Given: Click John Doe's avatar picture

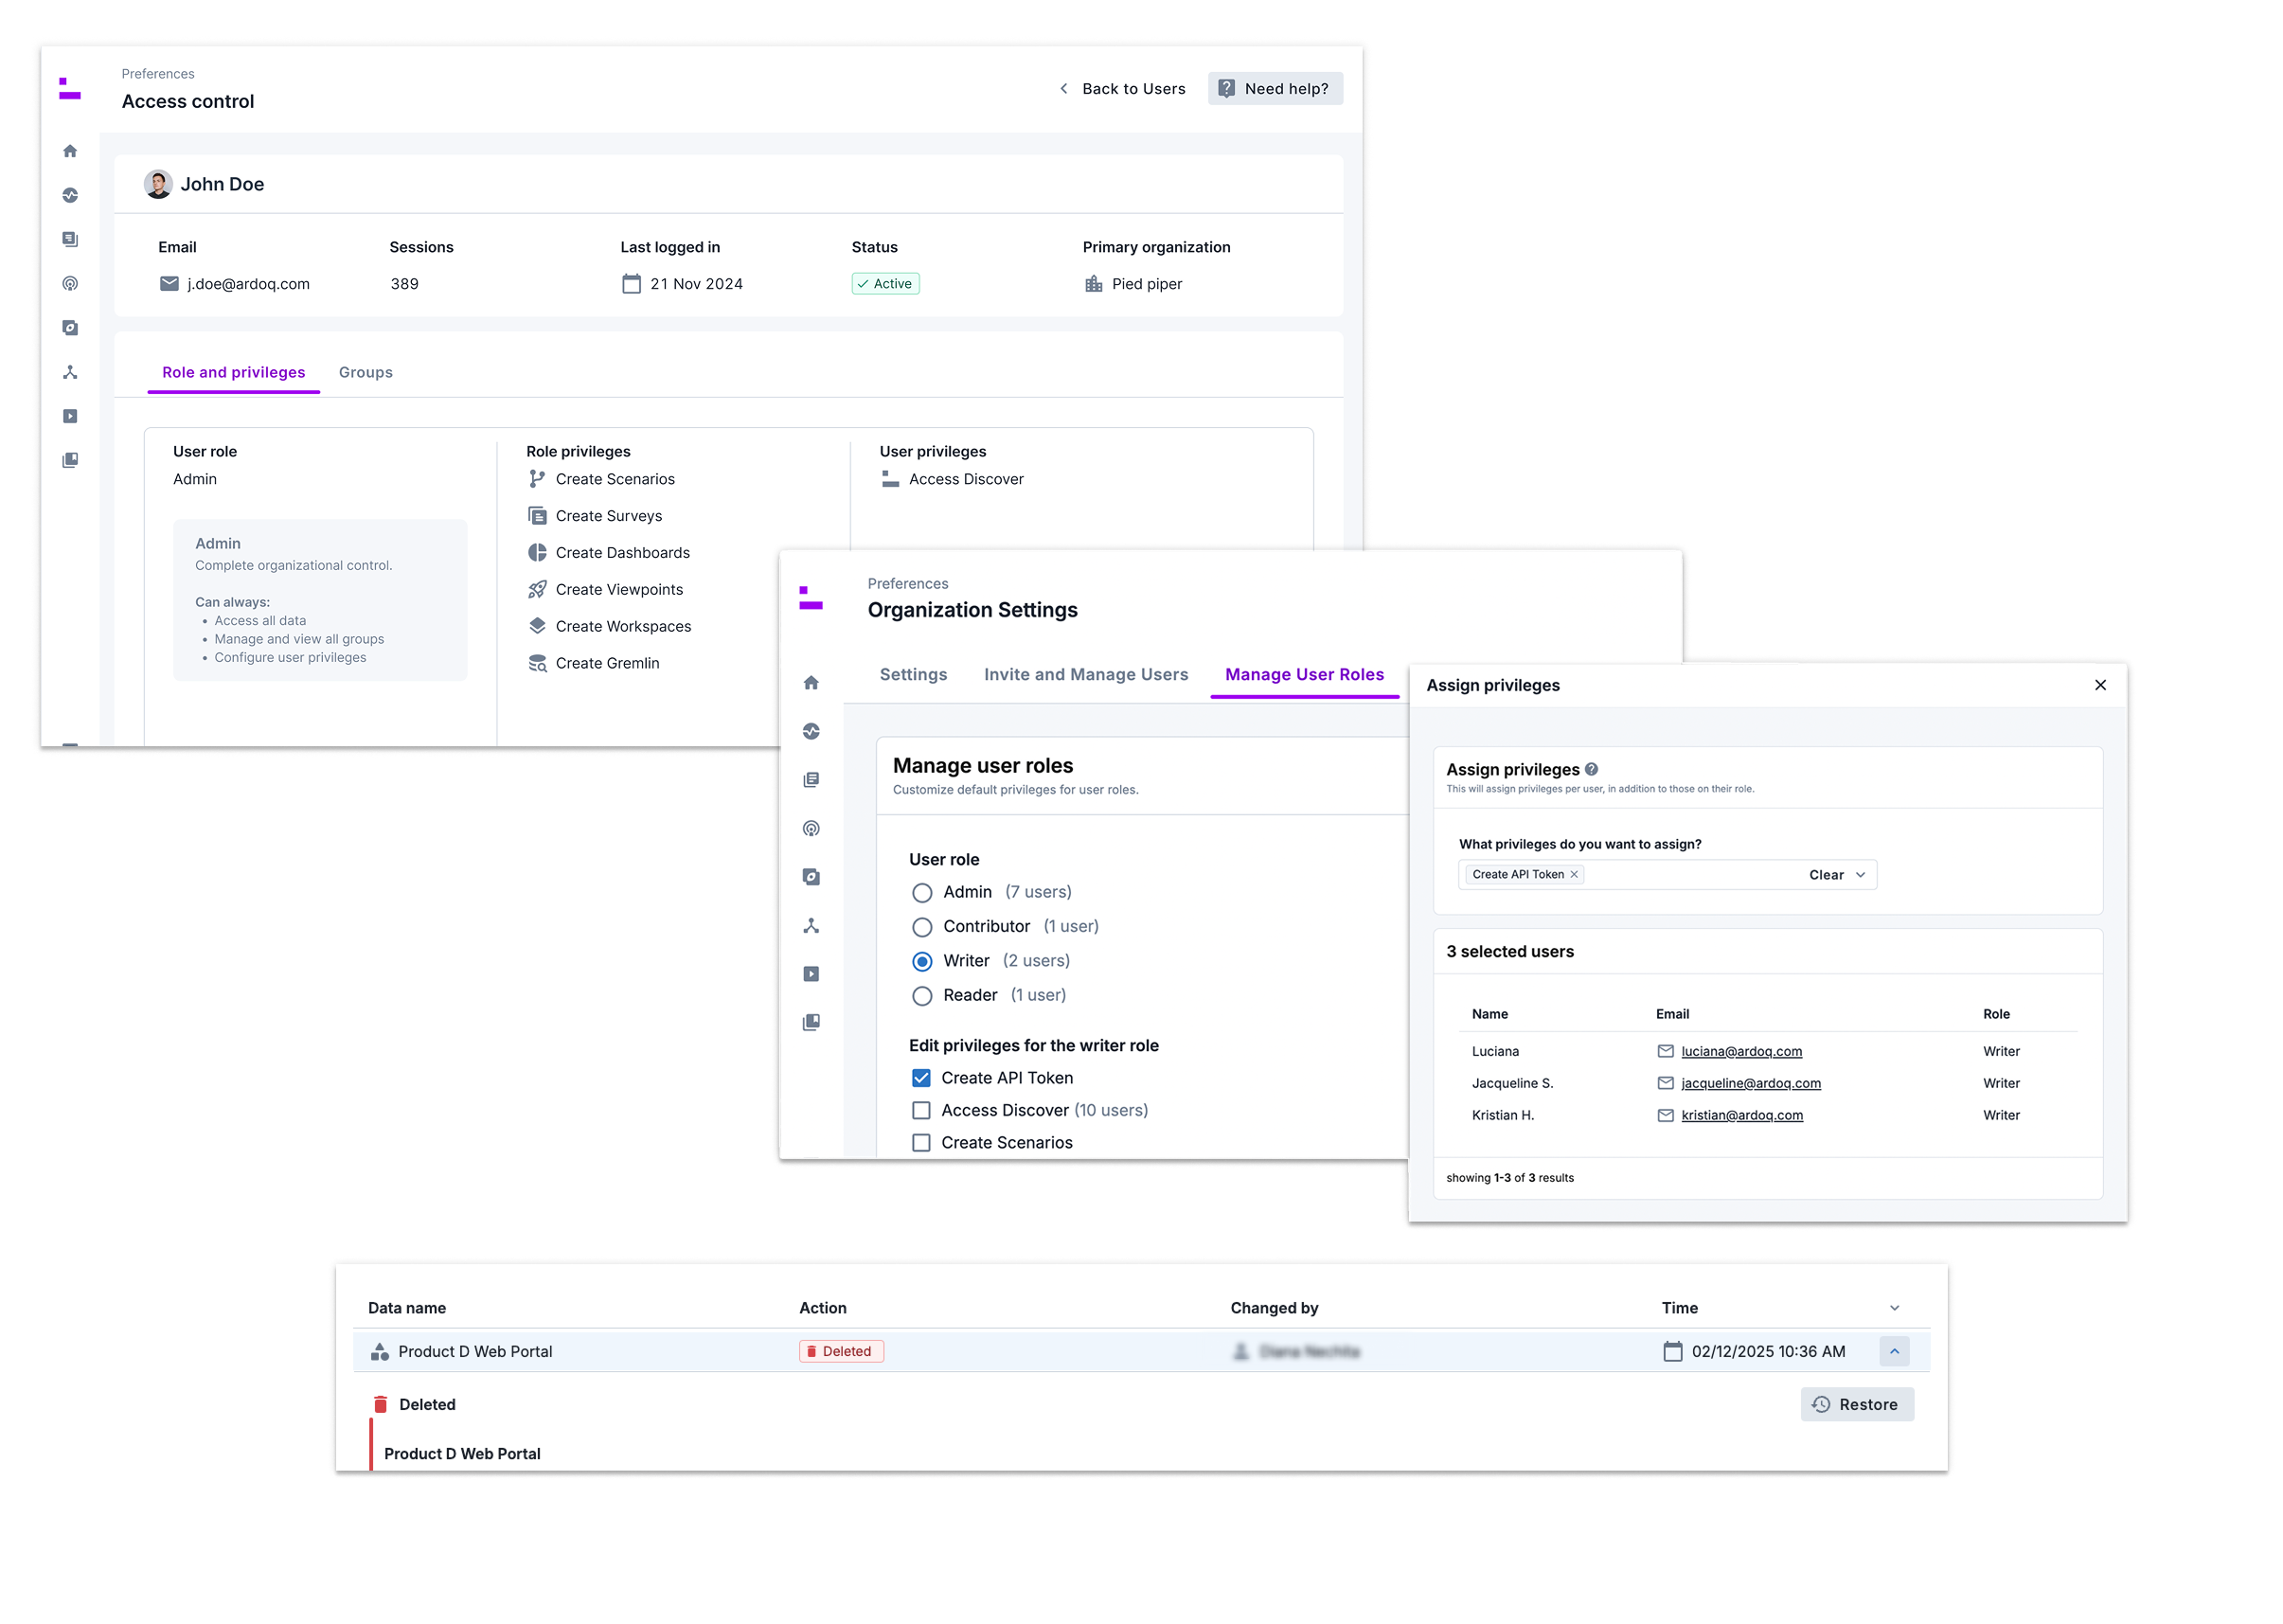Looking at the screenshot, I should [x=158, y=184].
